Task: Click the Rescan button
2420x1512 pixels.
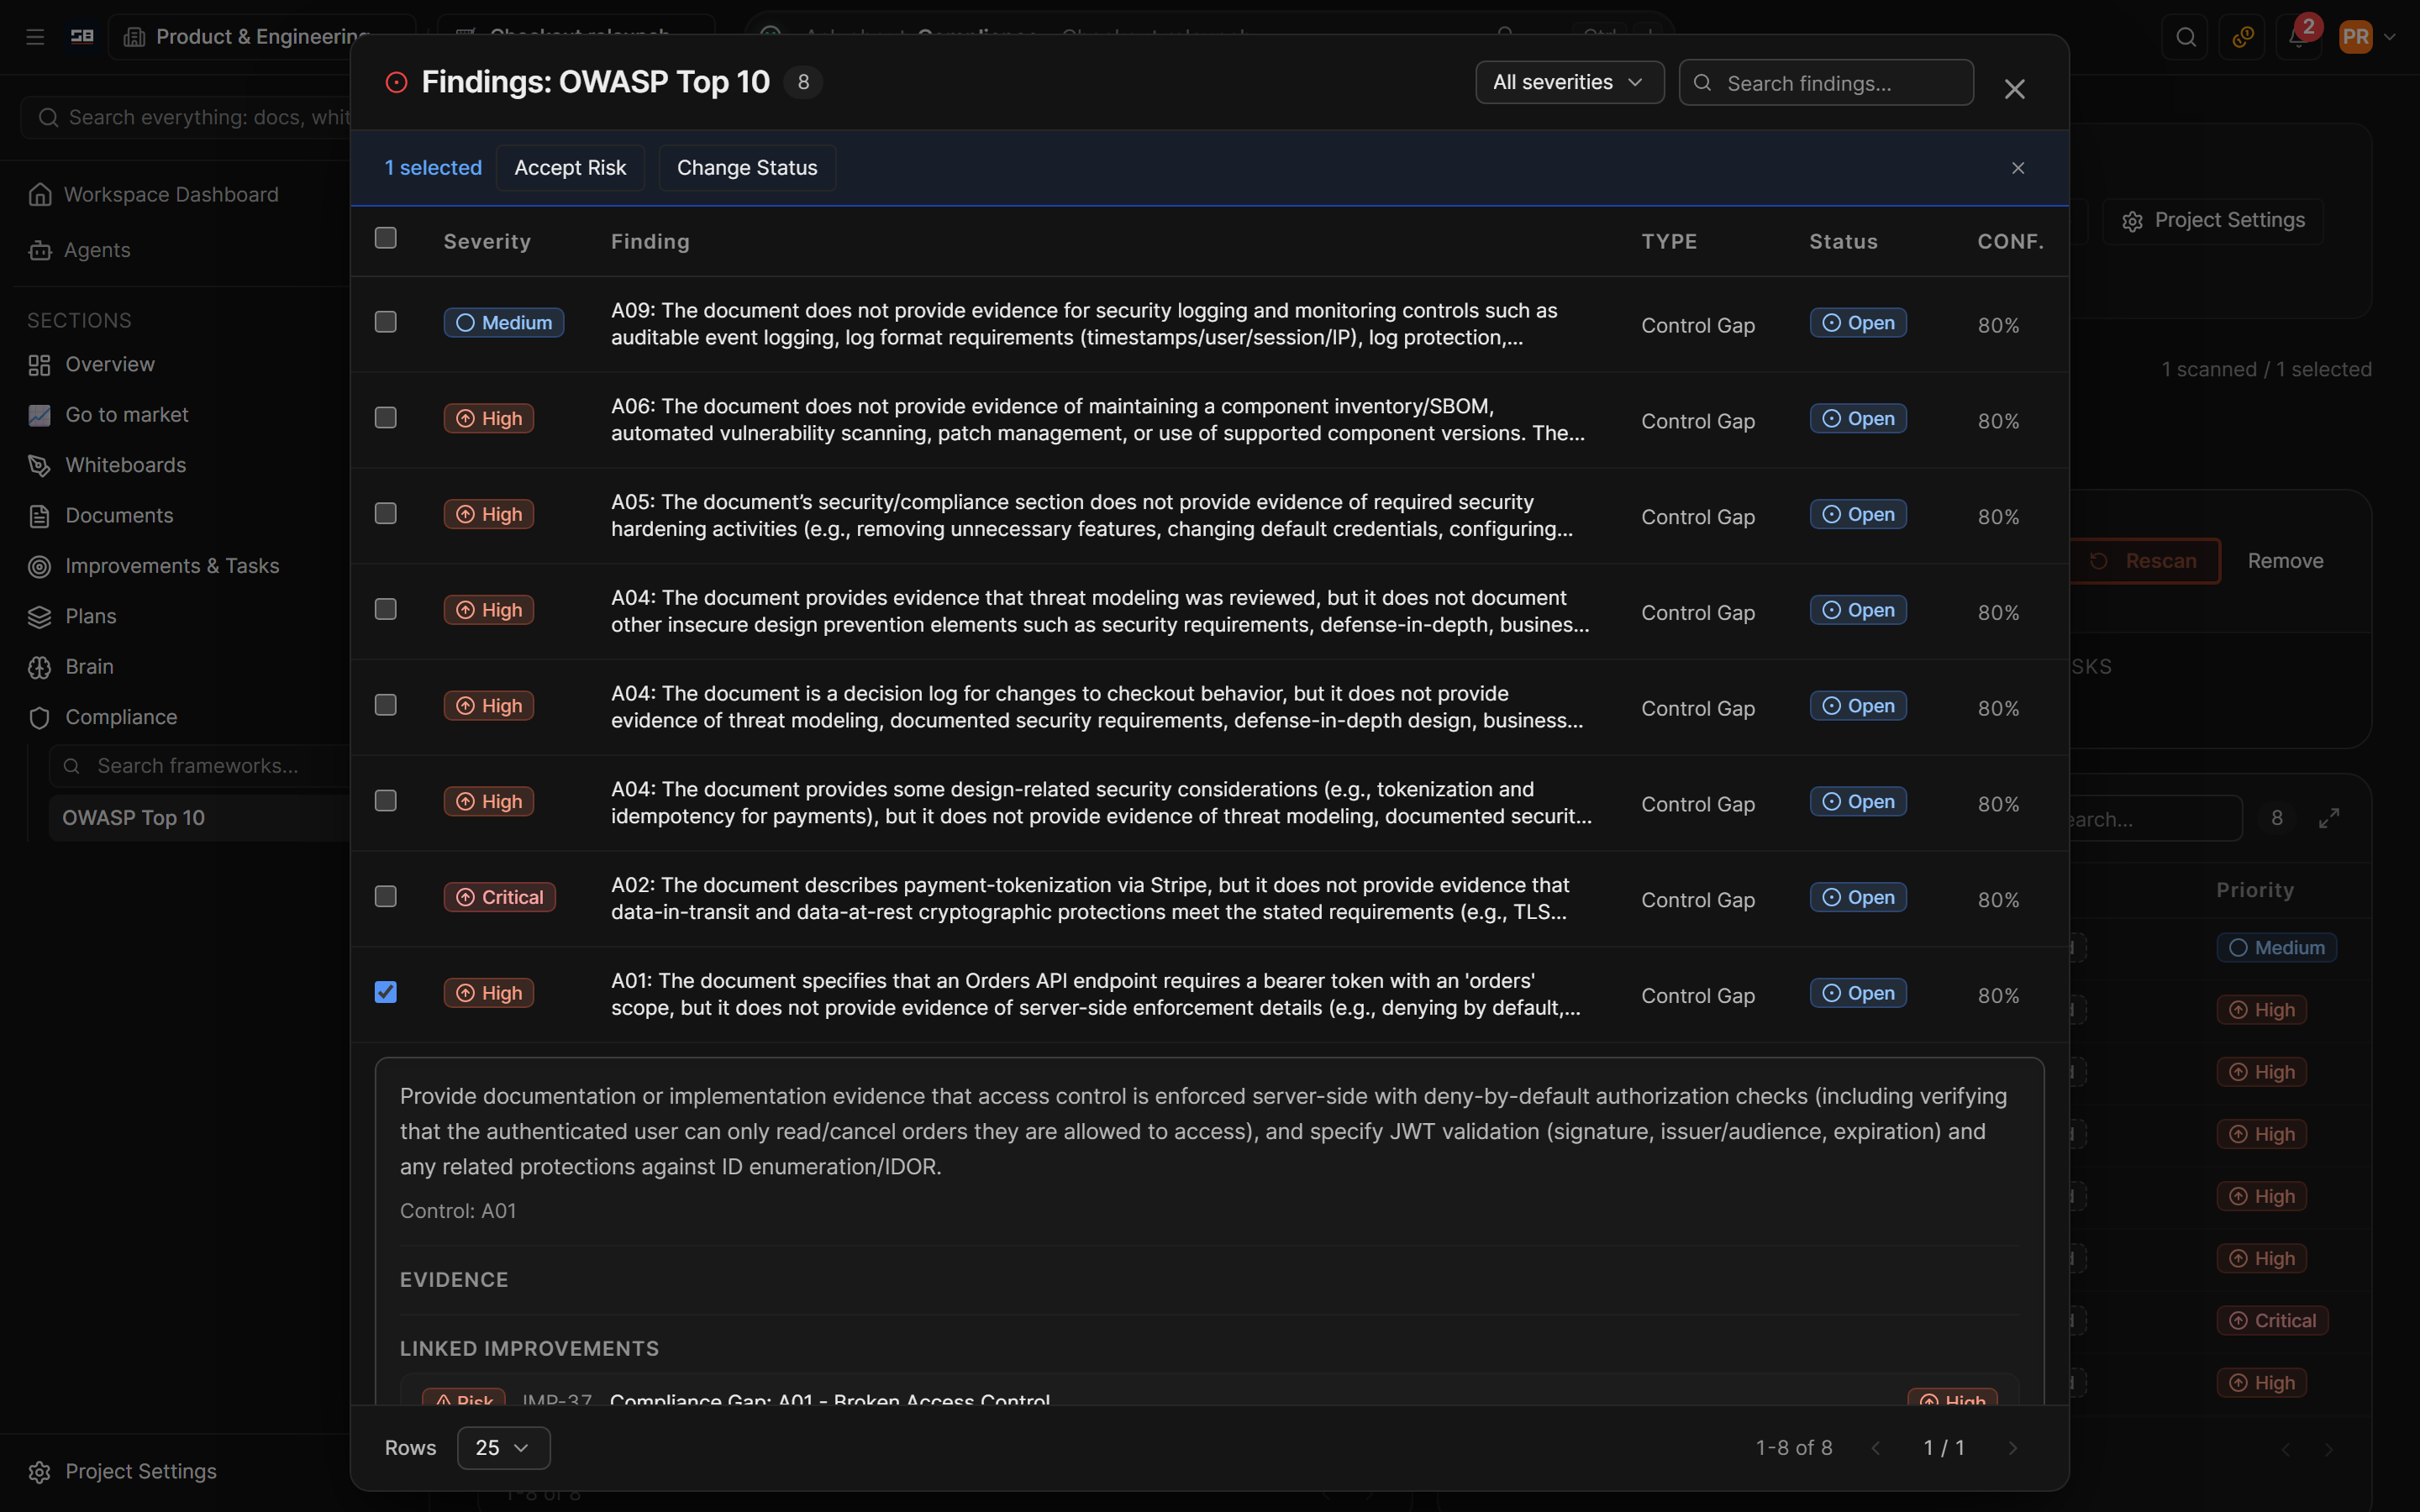Action: click(x=2144, y=561)
